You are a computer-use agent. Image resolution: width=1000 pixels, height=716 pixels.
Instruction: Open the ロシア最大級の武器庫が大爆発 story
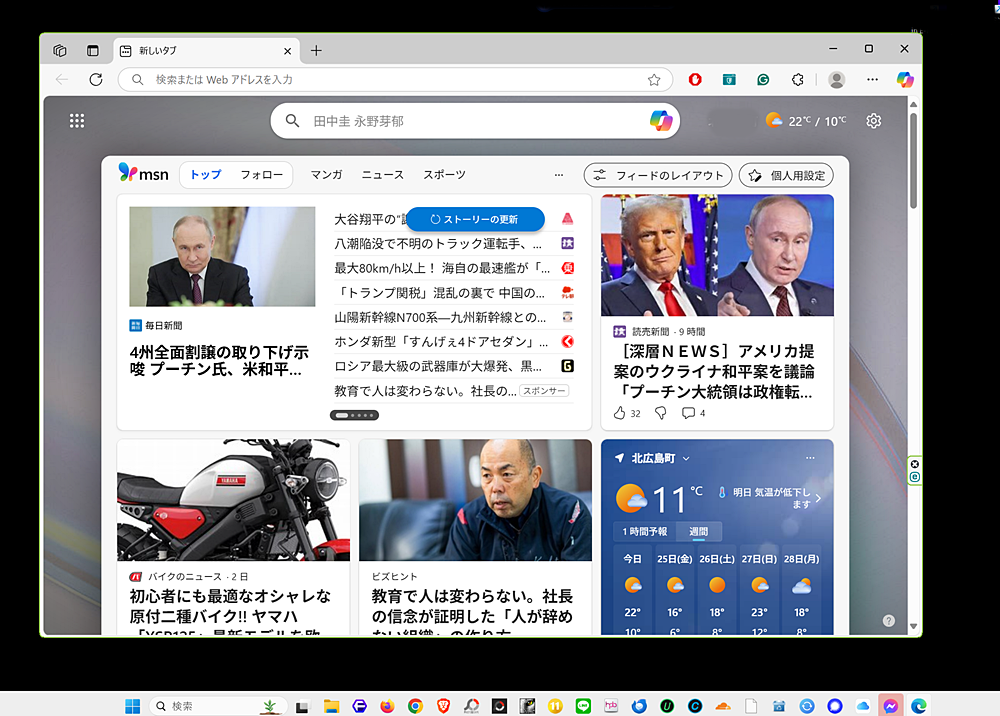tap(438, 366)
